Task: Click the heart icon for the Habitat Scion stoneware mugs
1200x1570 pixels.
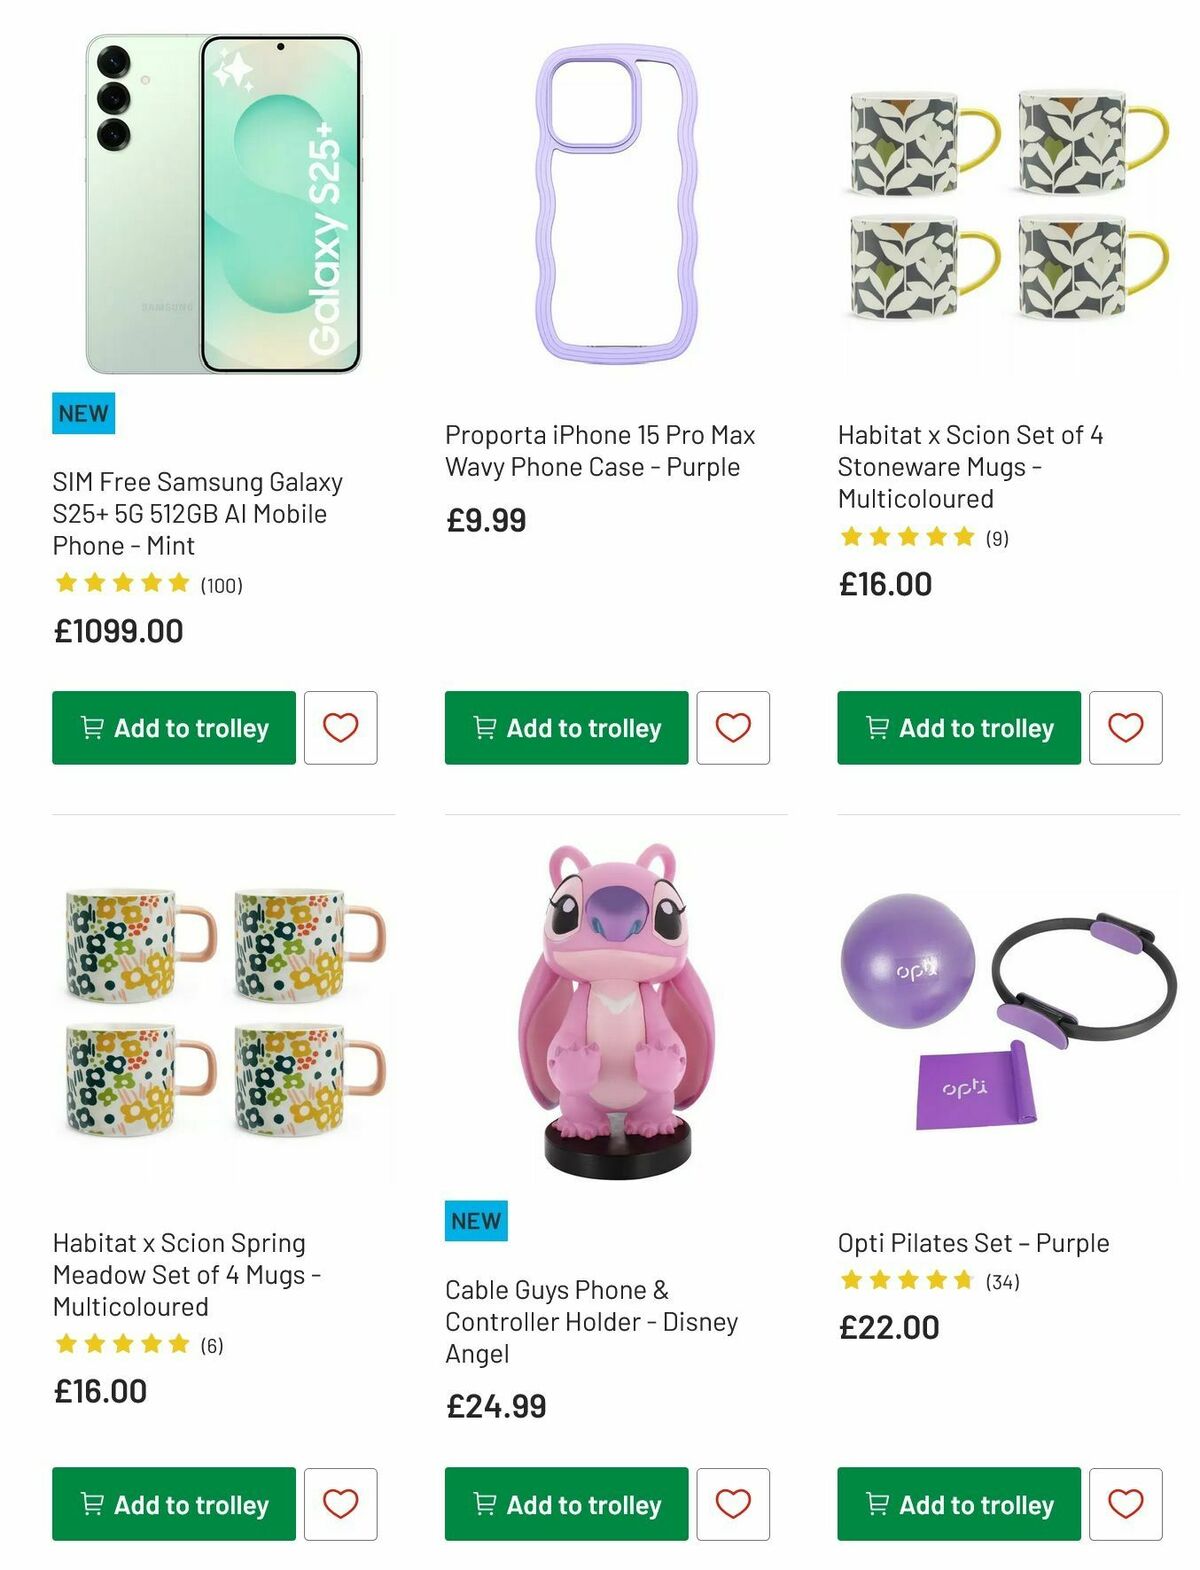Action: [1126, 727]
